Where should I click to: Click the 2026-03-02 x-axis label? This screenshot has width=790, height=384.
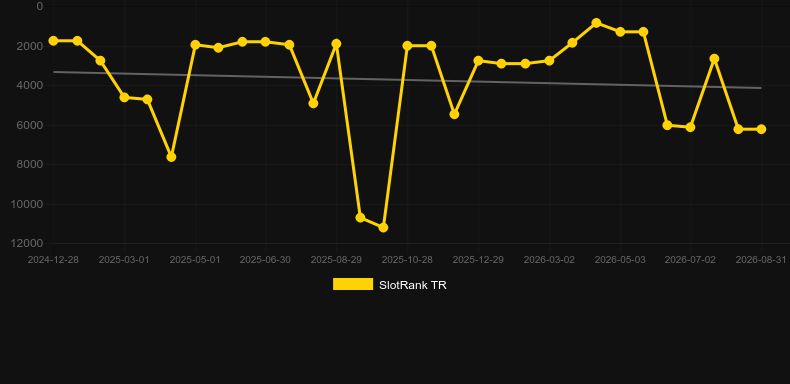coord(549,260)
